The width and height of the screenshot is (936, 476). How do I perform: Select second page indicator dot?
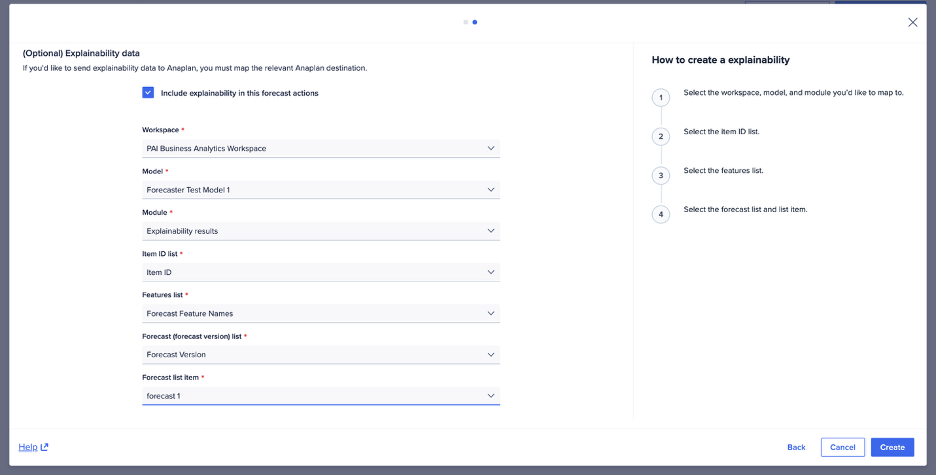[475, 22]
